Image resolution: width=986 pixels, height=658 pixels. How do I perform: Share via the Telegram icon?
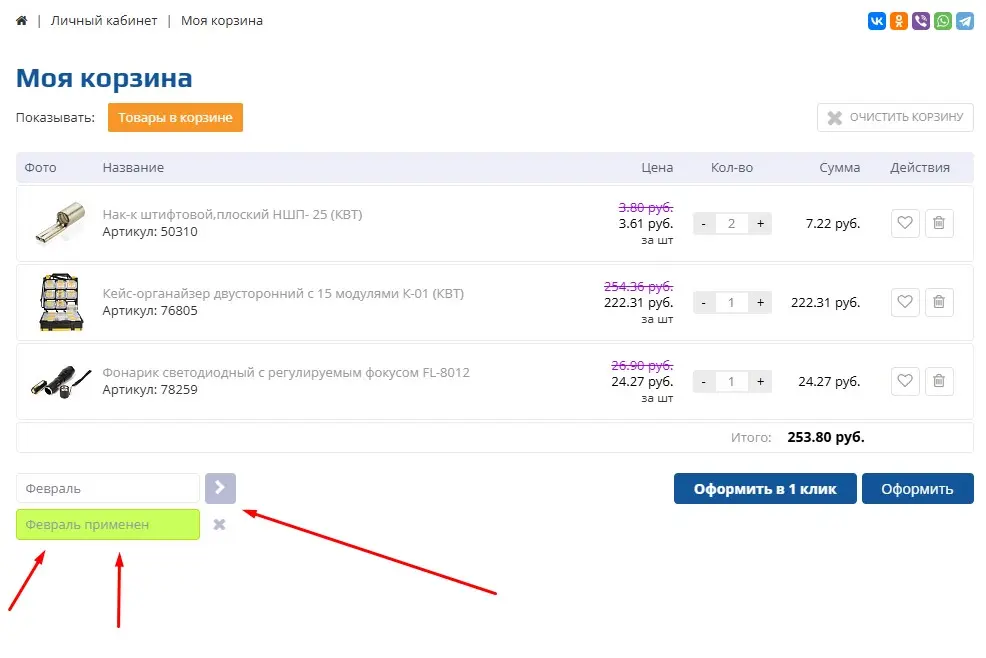point(965,21)
